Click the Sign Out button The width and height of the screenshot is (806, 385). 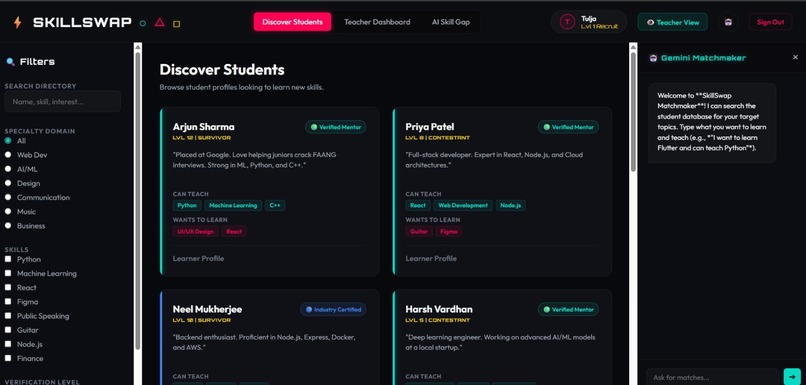771,22
